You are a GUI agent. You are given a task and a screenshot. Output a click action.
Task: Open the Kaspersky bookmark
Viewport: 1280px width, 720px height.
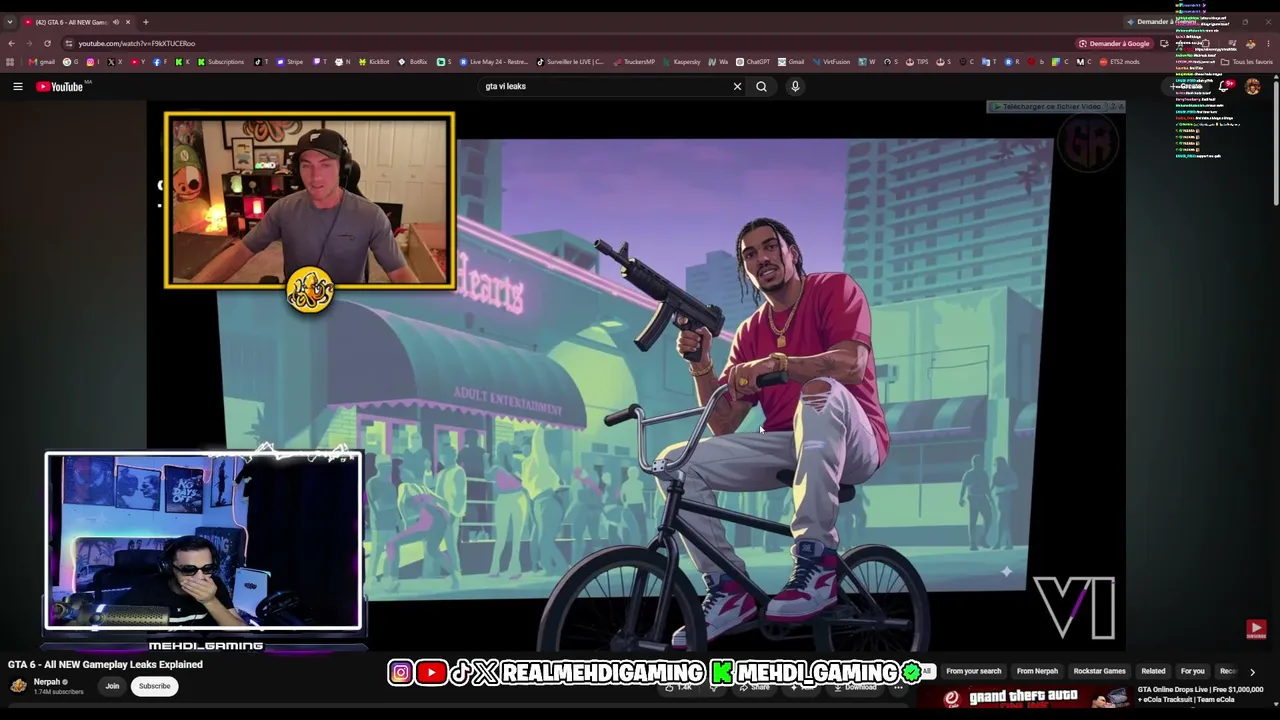coord(682,62)
